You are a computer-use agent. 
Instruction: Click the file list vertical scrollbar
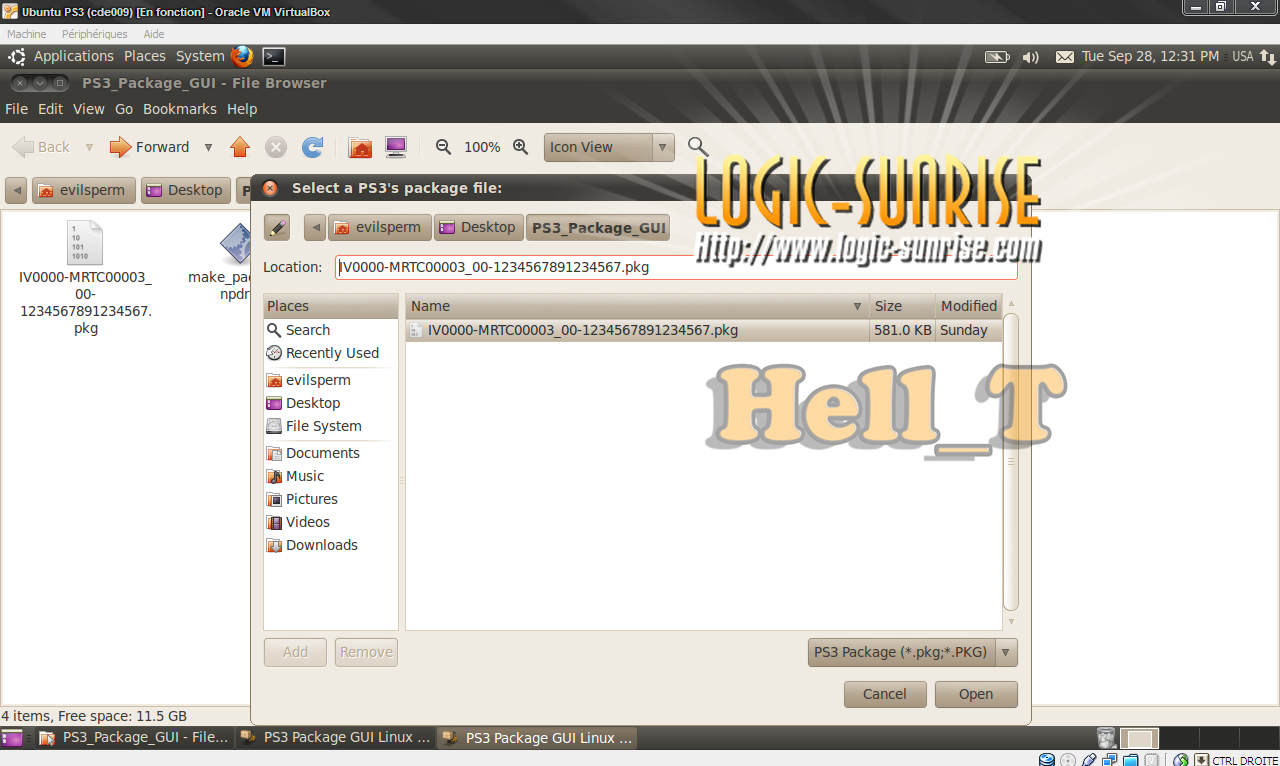pos(1011,462)
